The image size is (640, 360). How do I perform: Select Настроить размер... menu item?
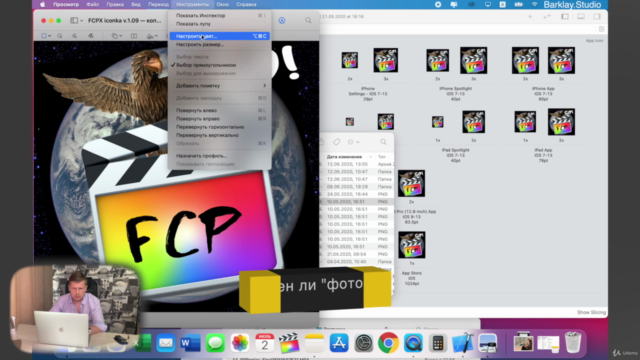click(220, 44)
